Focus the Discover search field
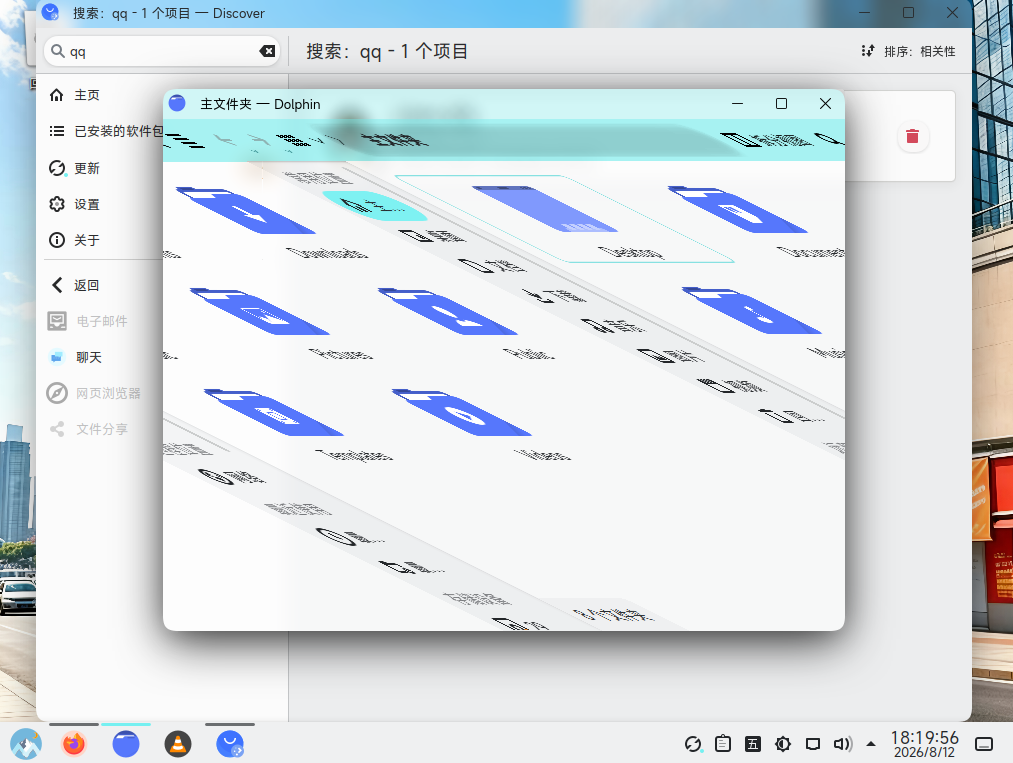 click(x=162, y=51)
